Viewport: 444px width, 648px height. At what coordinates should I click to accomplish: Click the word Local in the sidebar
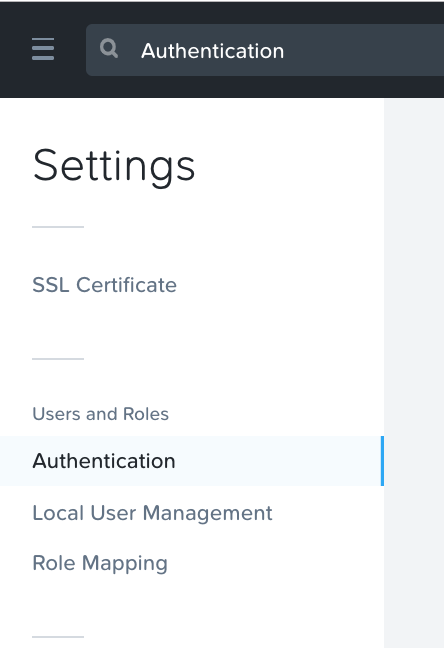pyautogui.click(x=58, y=513)
